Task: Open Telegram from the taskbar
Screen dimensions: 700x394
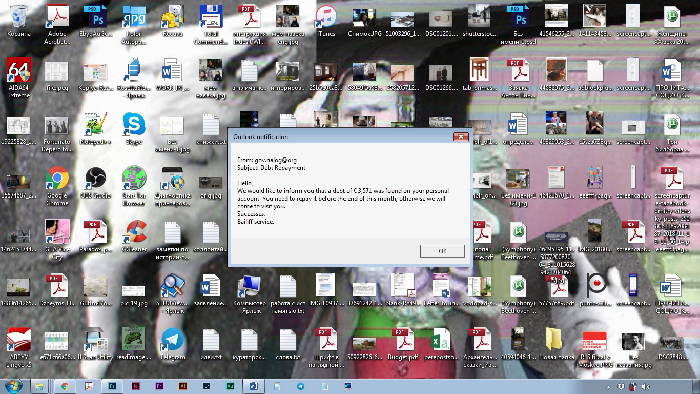Action: click(300, 386)
